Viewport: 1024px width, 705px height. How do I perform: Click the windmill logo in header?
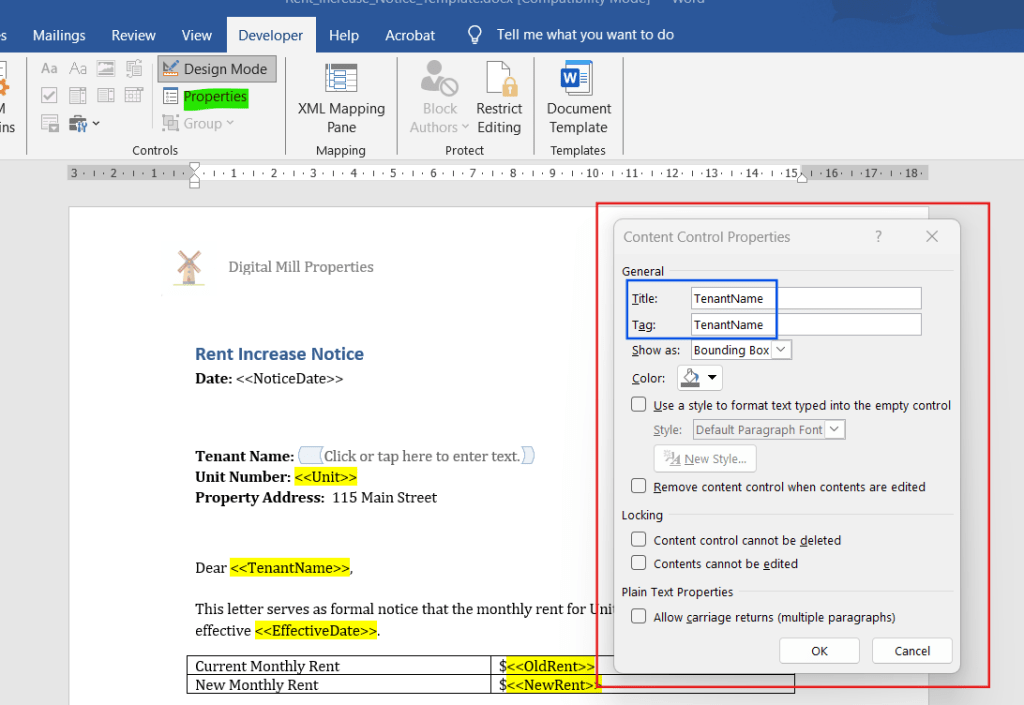189,268
